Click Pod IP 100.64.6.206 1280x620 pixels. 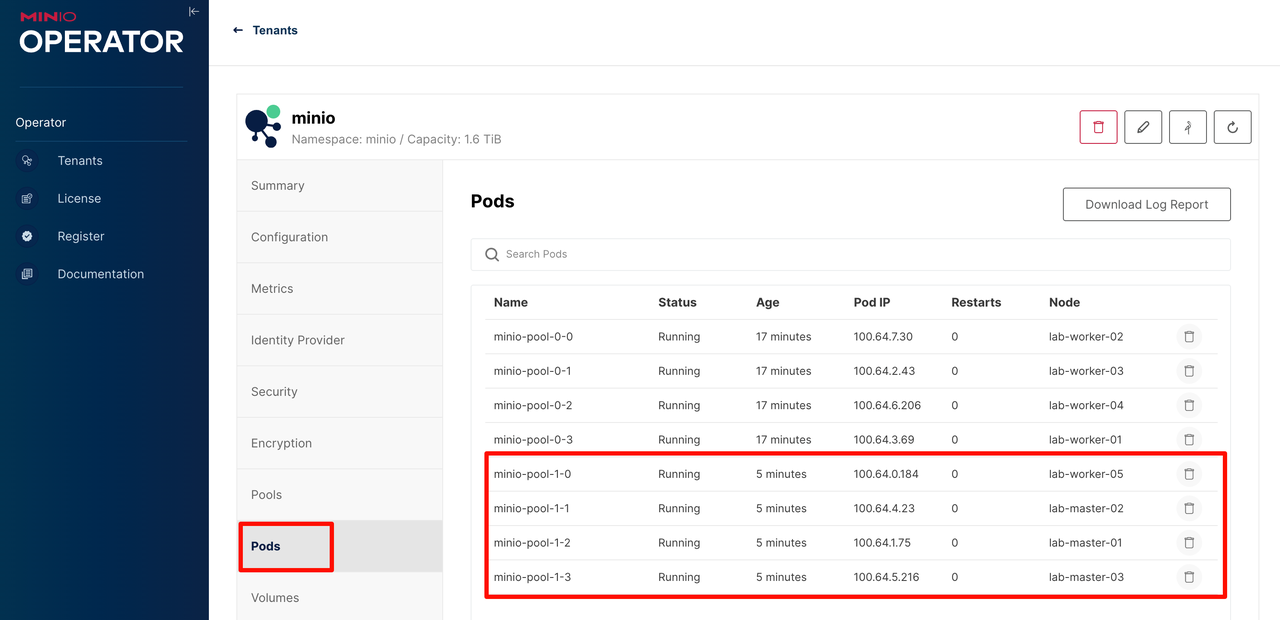[x=887, y=405]
